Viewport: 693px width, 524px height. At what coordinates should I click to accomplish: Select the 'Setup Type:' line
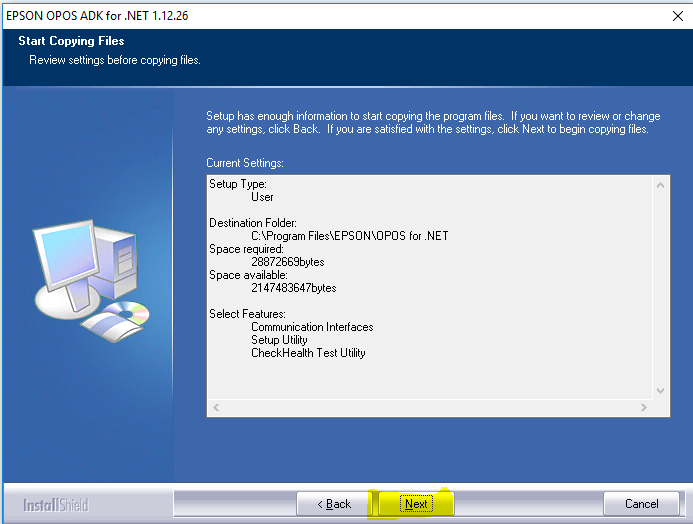coord(238,184)
